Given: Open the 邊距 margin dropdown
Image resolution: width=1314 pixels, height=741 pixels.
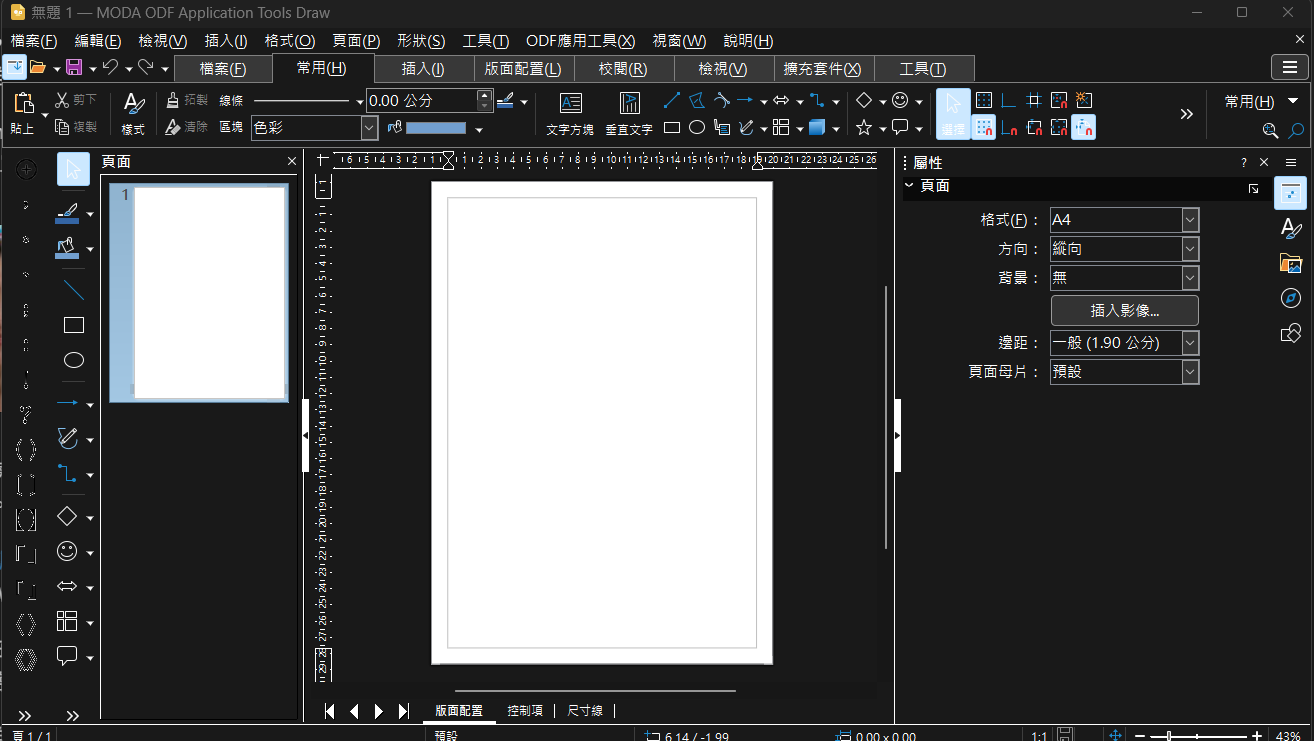Looking at the screenshot, I should point(1124,343).
